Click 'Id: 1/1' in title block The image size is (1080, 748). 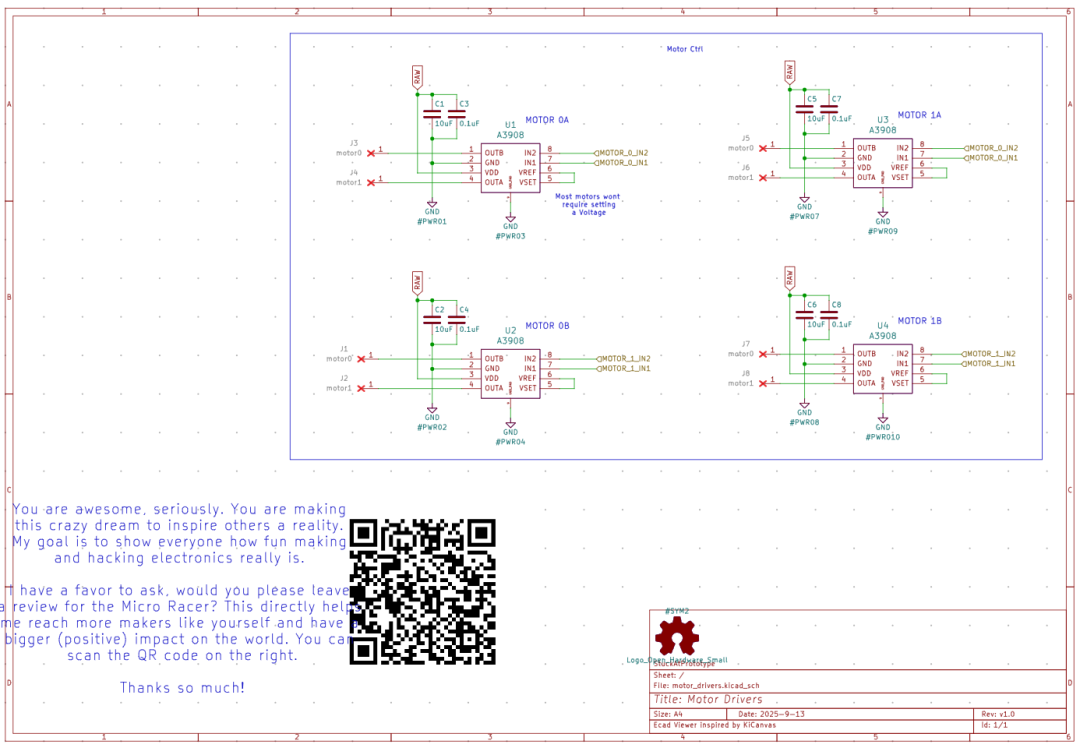pyautogui.click(x=995, y=725)
